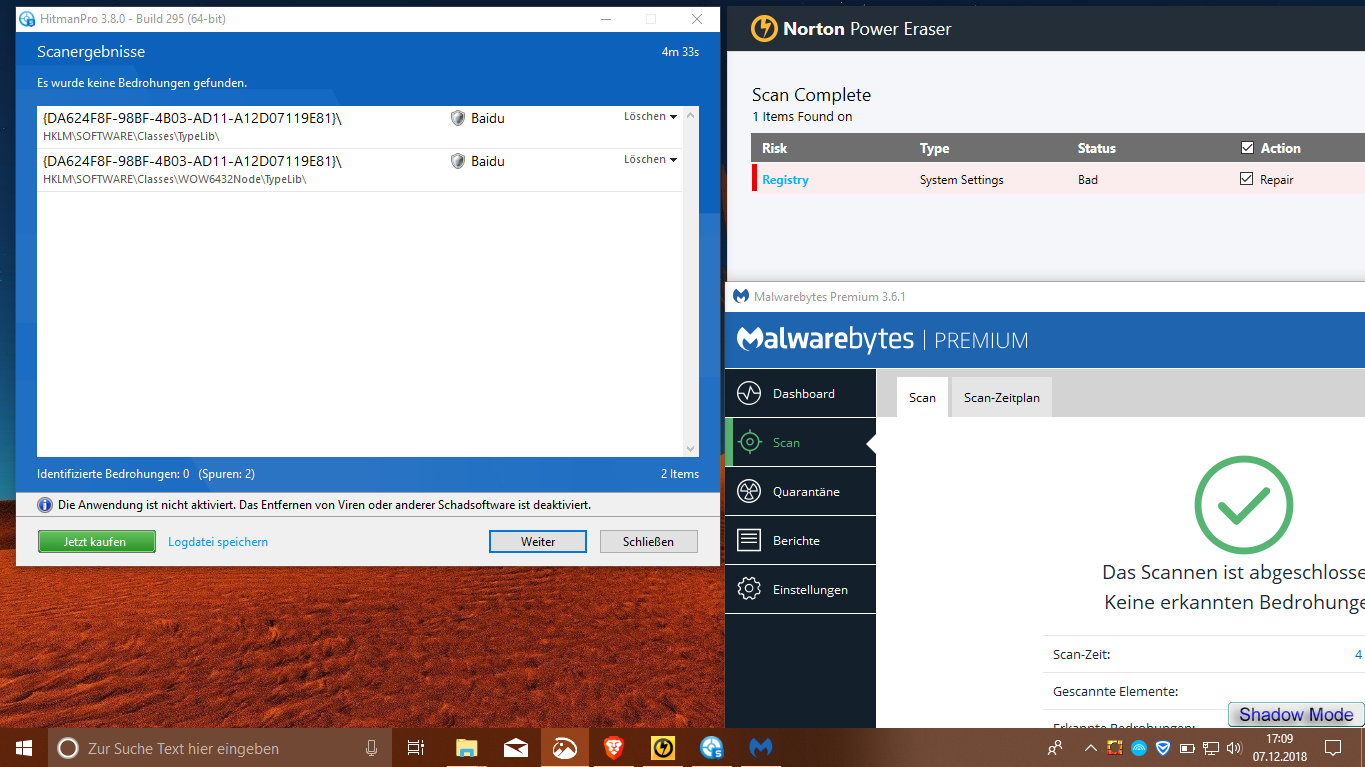This screenshot has width=1365, height=767.
Task: Click the microphone icon in the taskbar search
Action: [372, 747]
